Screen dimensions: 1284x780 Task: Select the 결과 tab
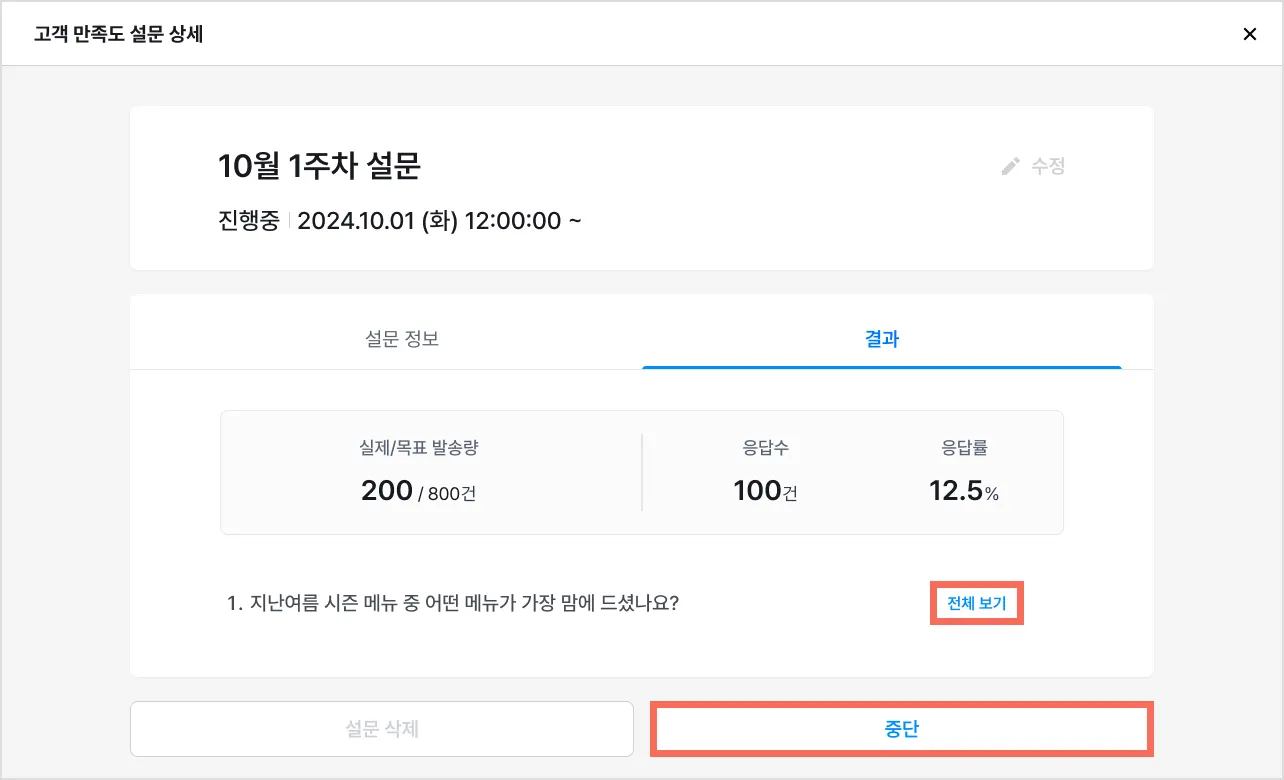pyautogui.click(x=881, y=339)
